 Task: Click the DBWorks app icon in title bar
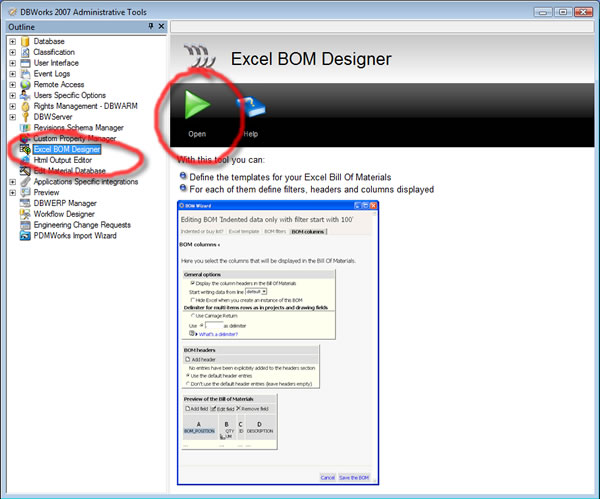[x=13, y=12]
